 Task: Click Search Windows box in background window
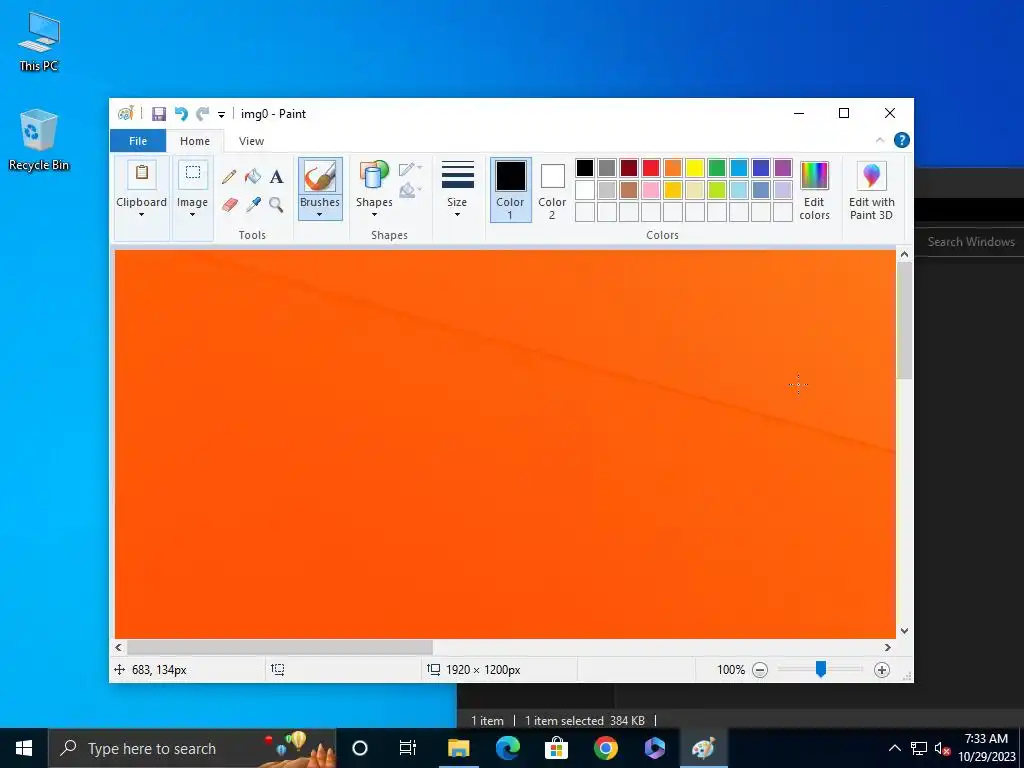pyautogui.click(x=970, y=242)
